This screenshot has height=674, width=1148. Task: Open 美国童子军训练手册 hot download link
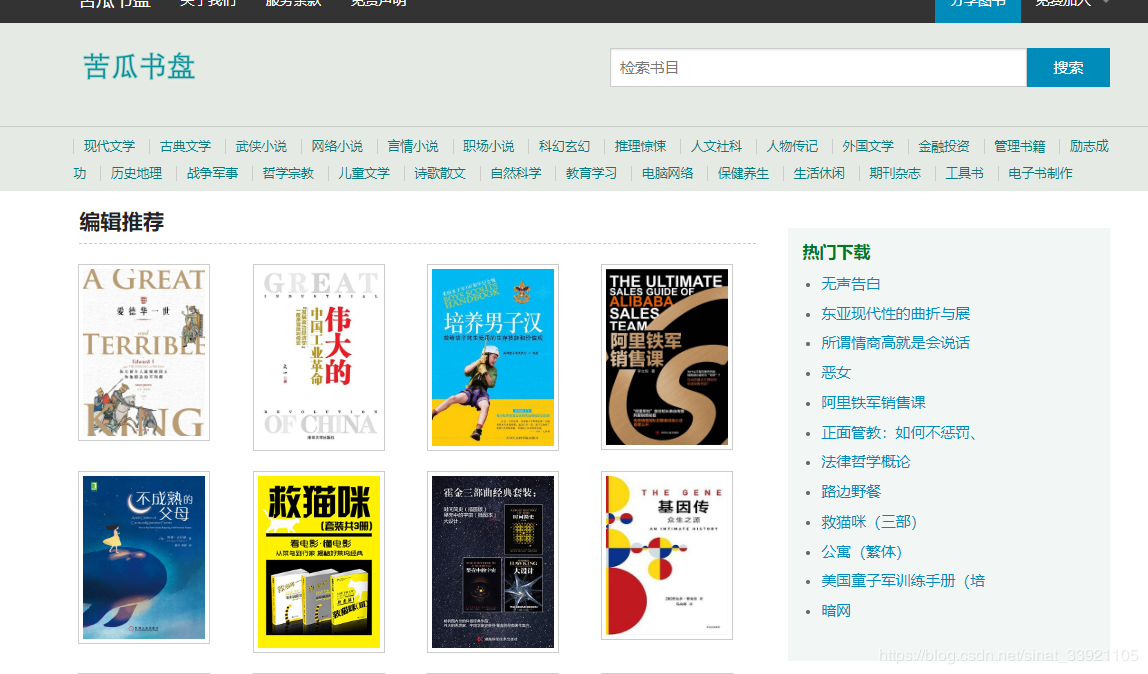(903, 581)
